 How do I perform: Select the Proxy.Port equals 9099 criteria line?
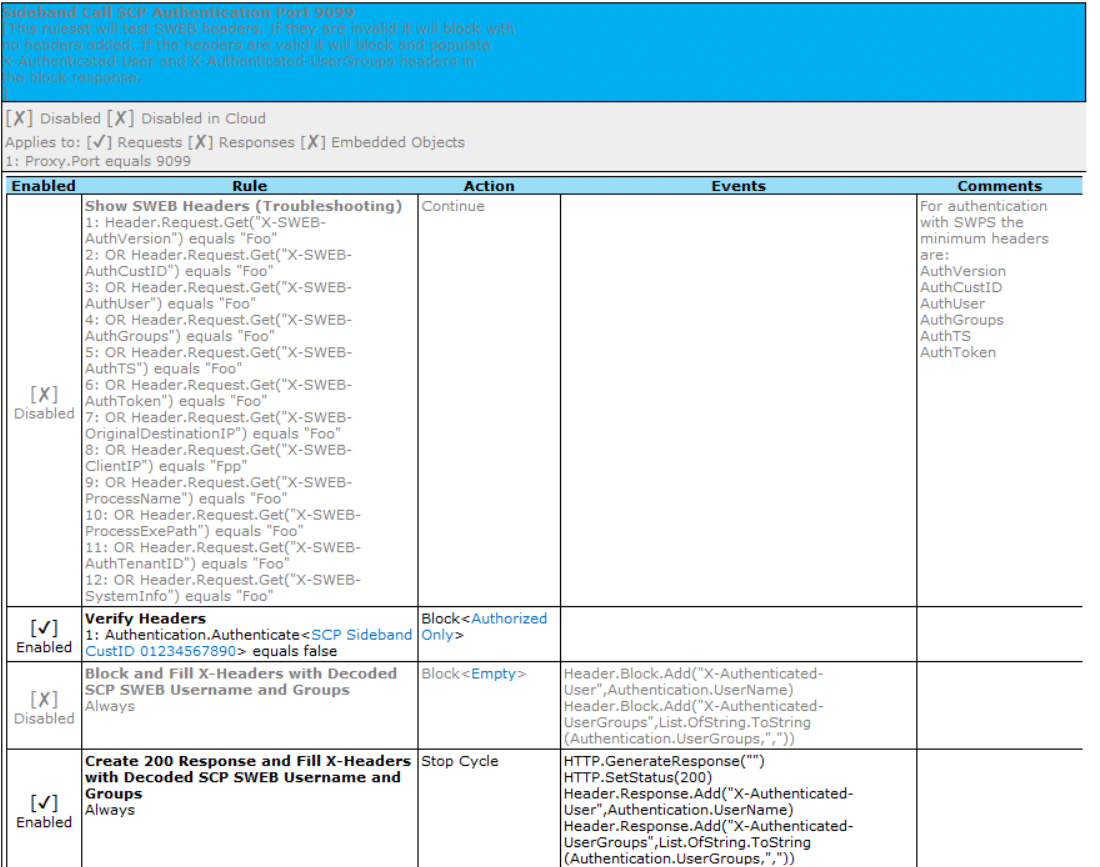[x=98, y=160]
